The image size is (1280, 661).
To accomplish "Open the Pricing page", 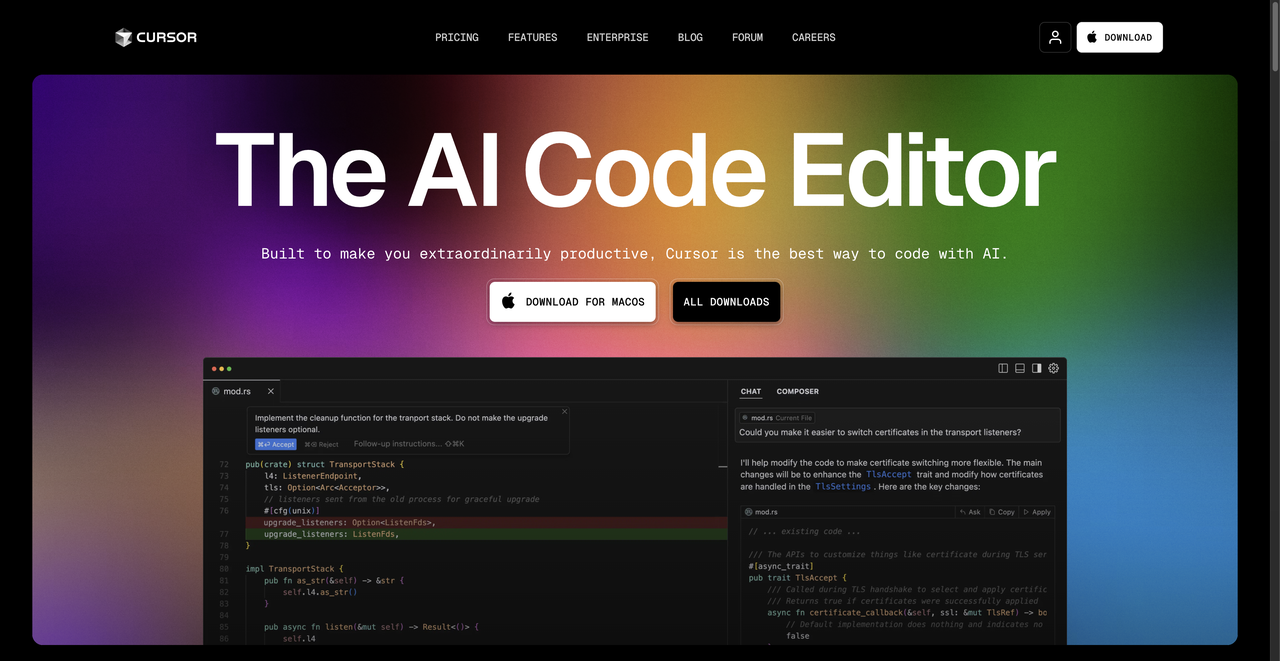I will (x=457, y=37).
